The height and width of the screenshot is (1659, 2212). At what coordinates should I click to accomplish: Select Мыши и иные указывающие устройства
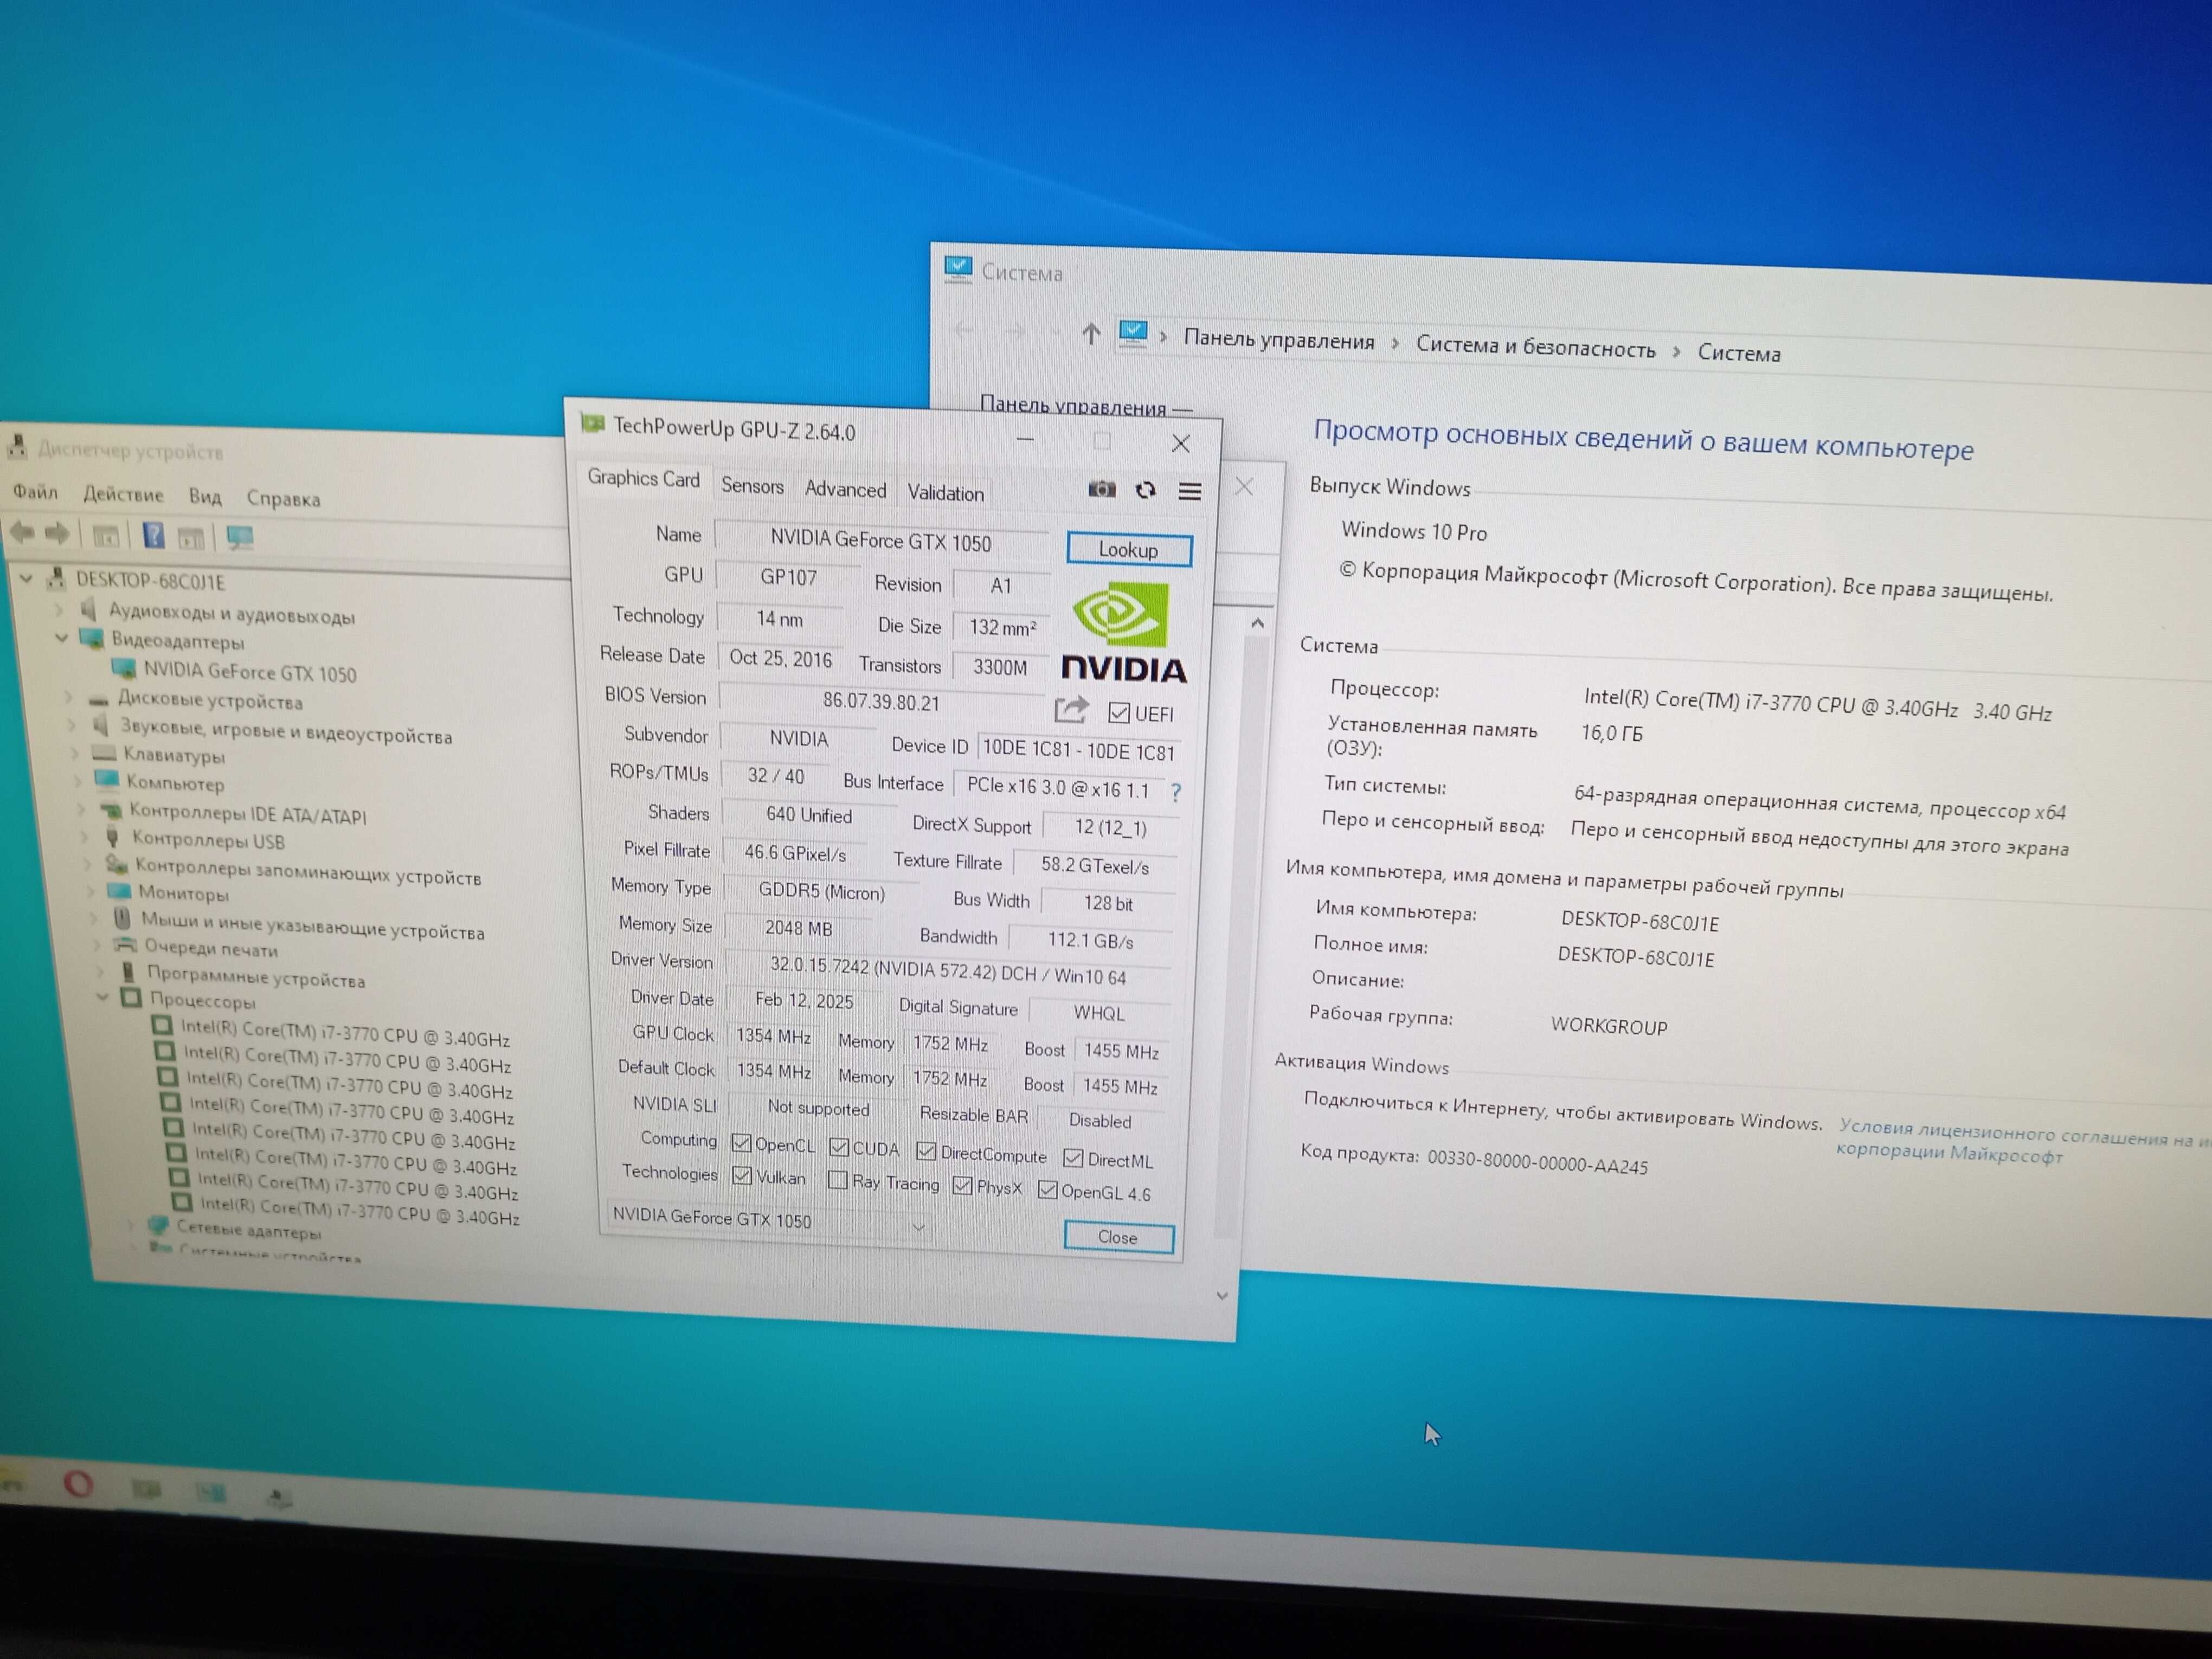(x=312, y=925)
